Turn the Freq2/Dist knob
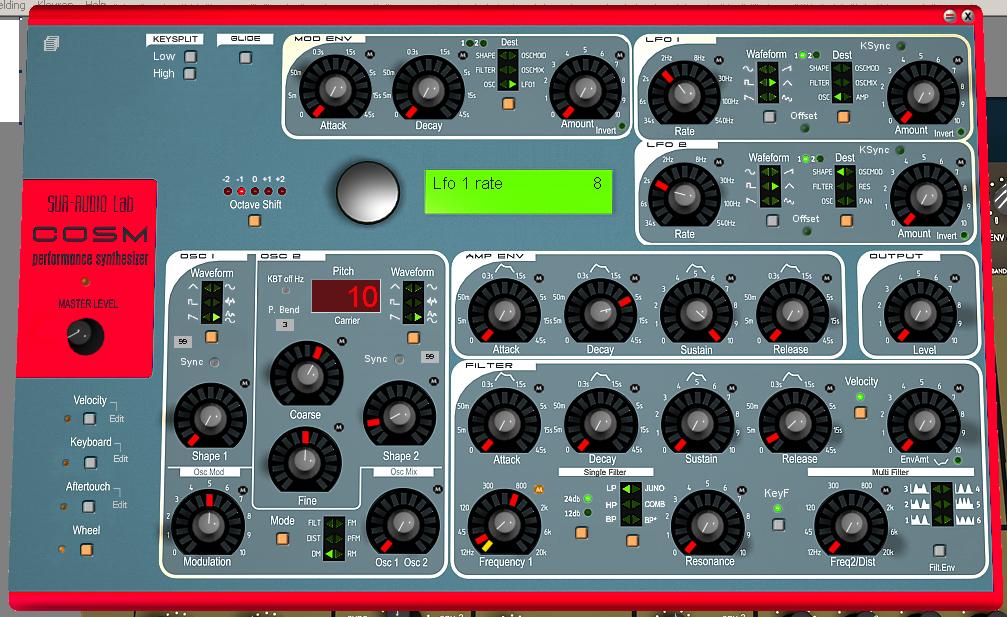 point(852,524)
